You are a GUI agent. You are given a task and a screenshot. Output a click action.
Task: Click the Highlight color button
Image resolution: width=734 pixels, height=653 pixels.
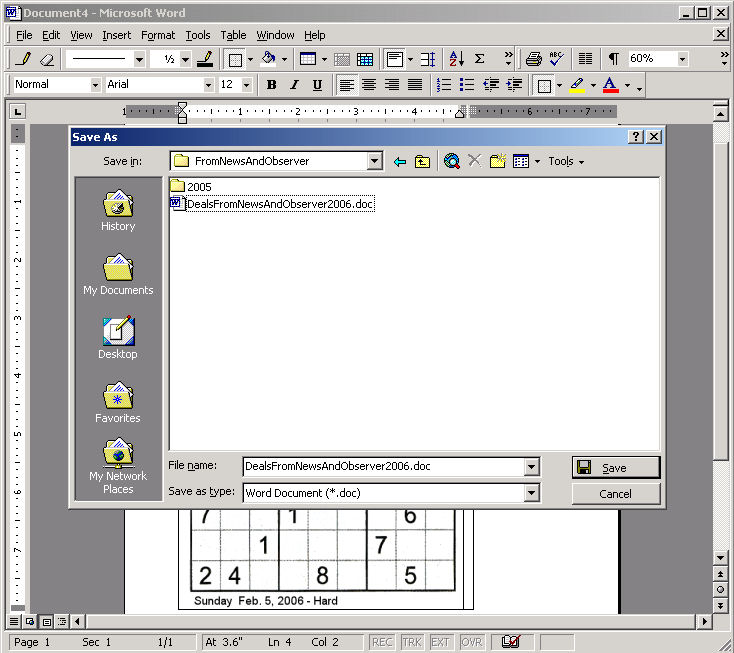point(577,85)
